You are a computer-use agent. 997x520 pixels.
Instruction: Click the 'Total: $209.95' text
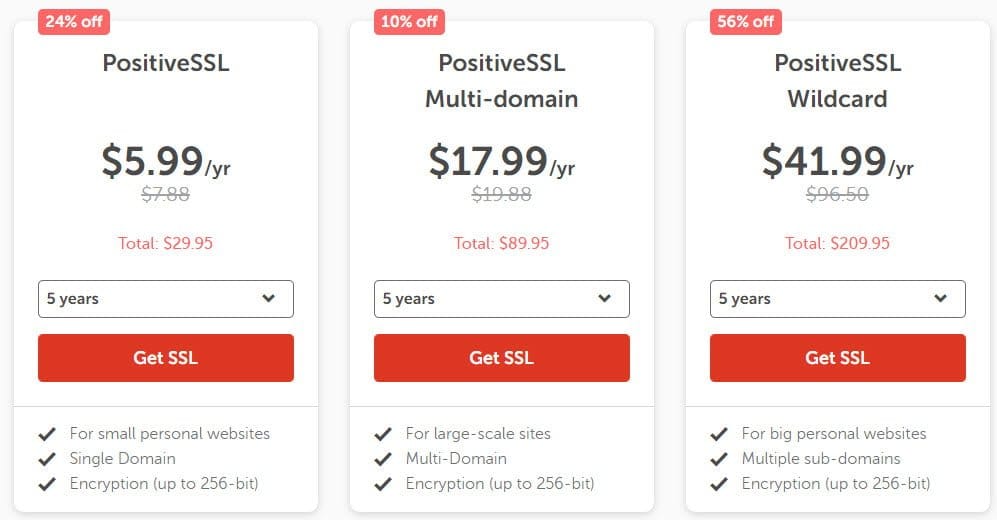[838, 243]
